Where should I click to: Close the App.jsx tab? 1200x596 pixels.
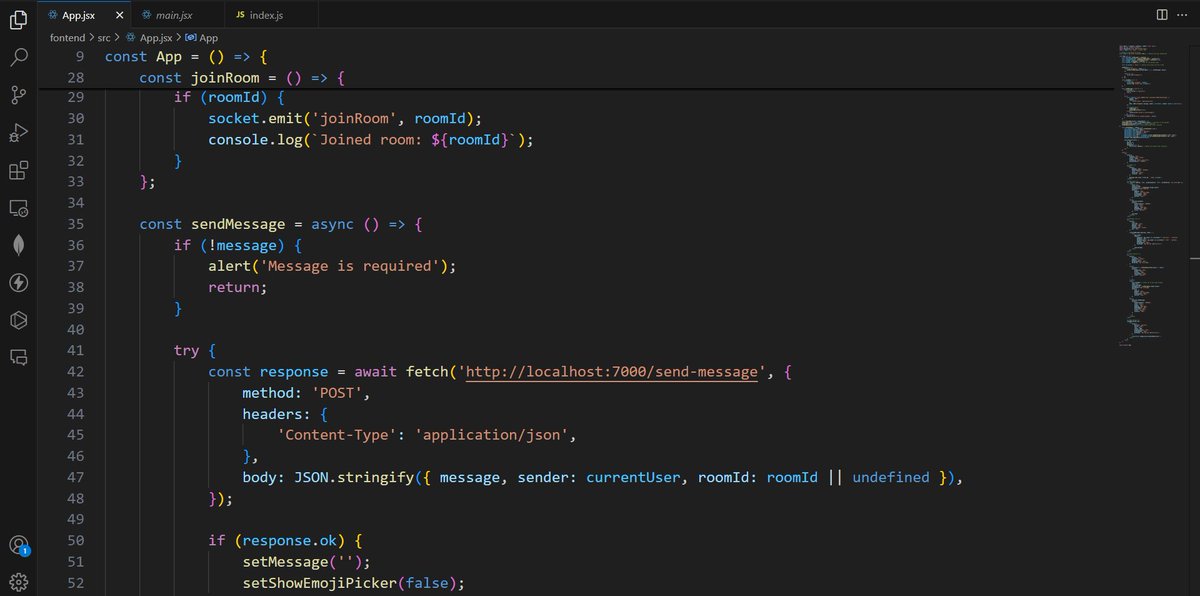[x=119, y=15]
